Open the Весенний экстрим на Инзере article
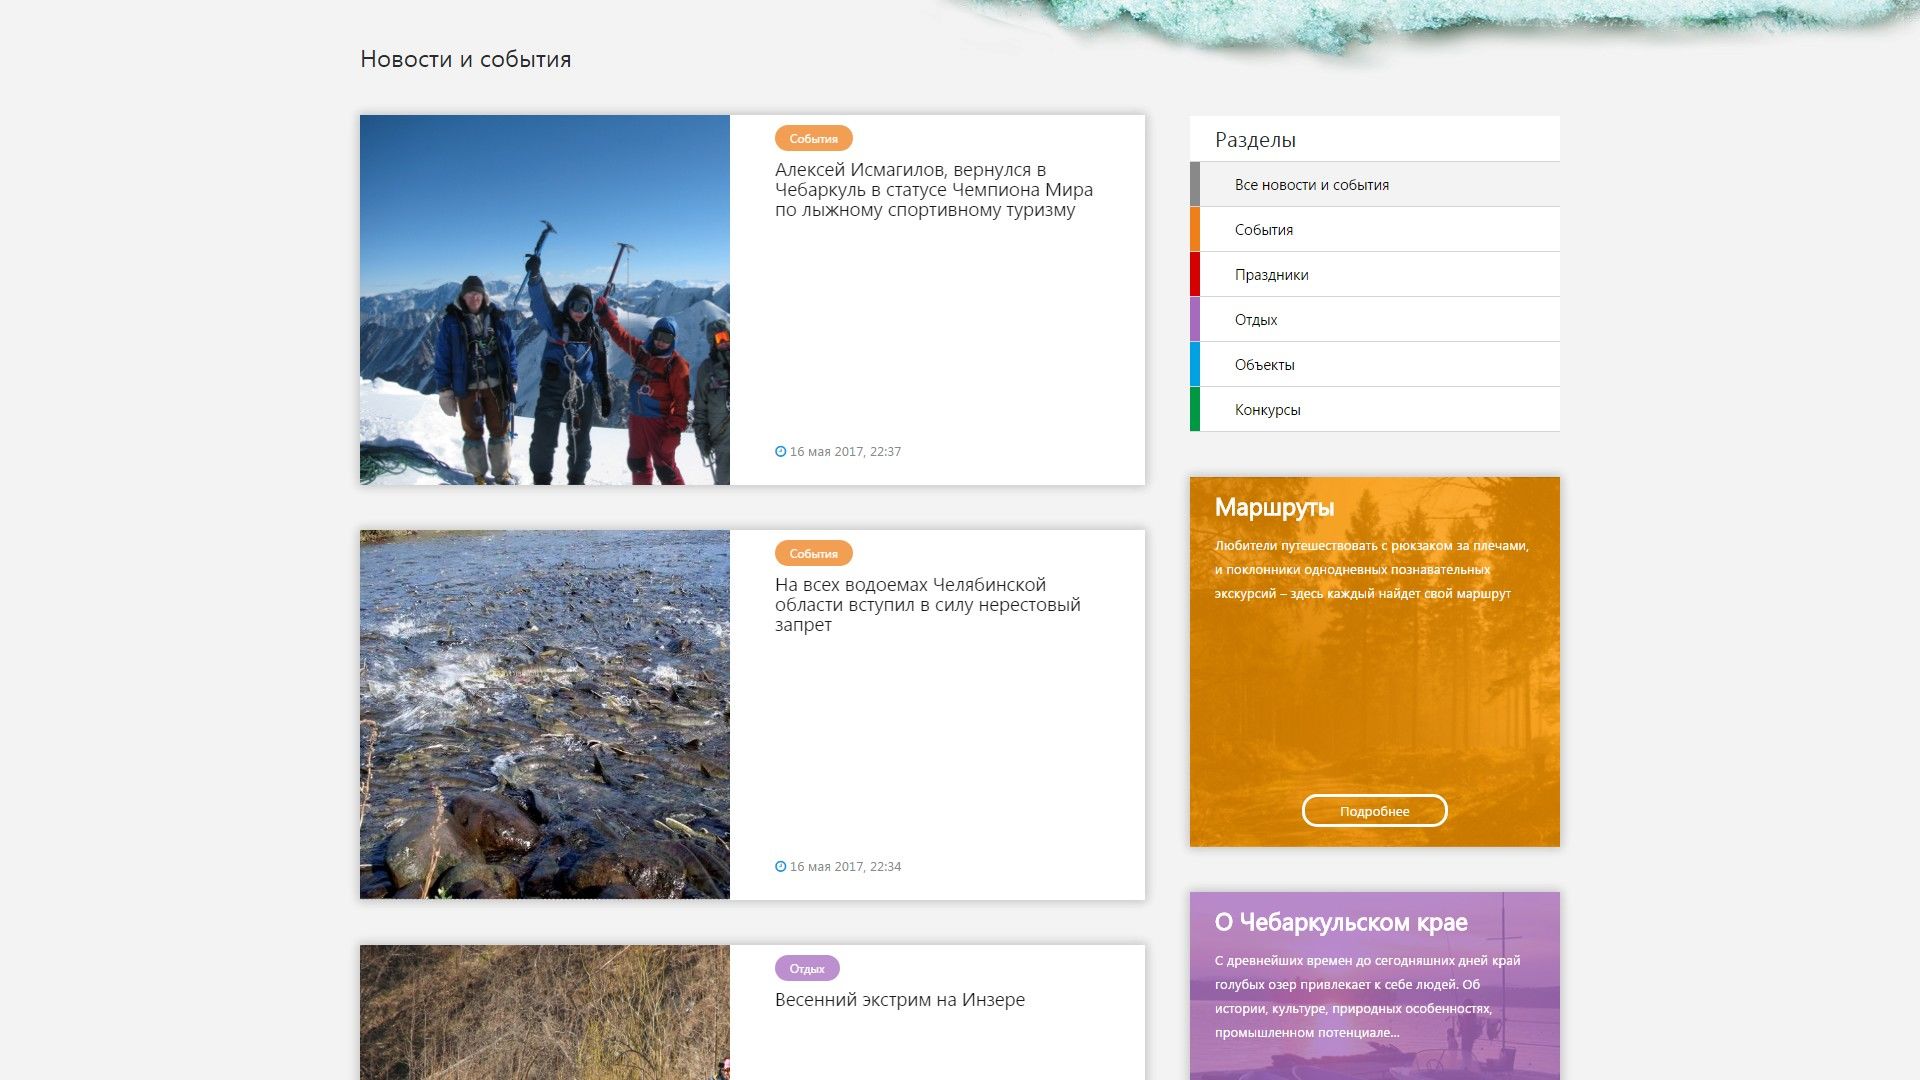 pyautogui.click(x=900, y=1000)
